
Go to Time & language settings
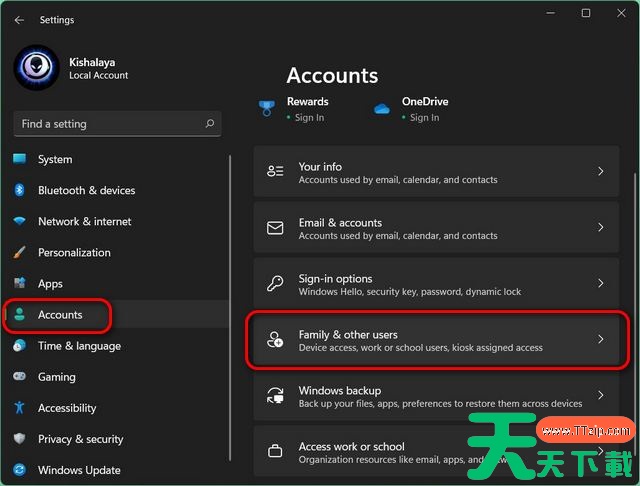pyautogui.click(x=79, y=346)
